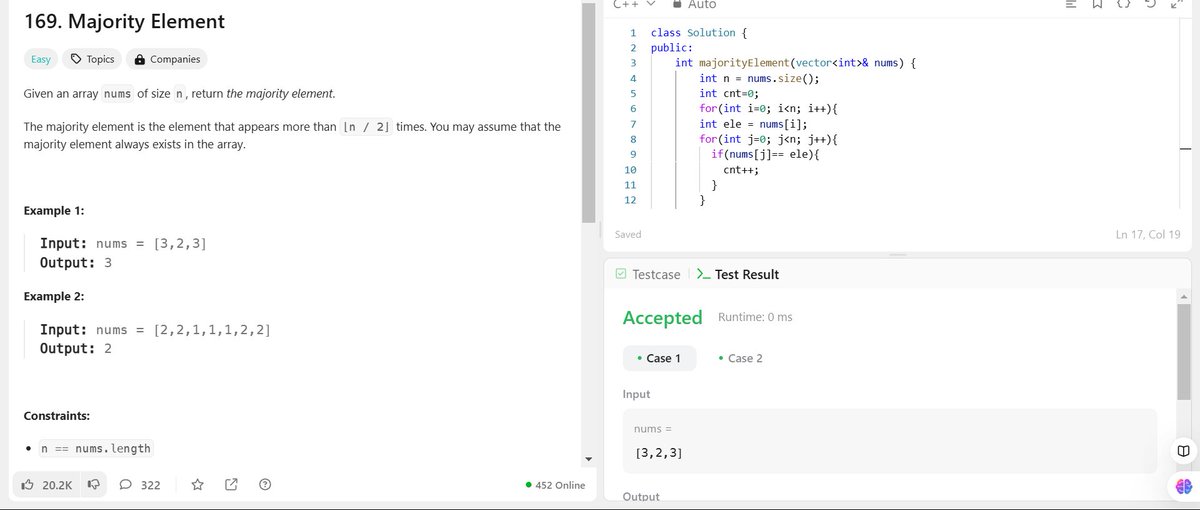Bookmark the code in the editor toolbar
Screen dimensions: 1200x510
click(1099, 5)
